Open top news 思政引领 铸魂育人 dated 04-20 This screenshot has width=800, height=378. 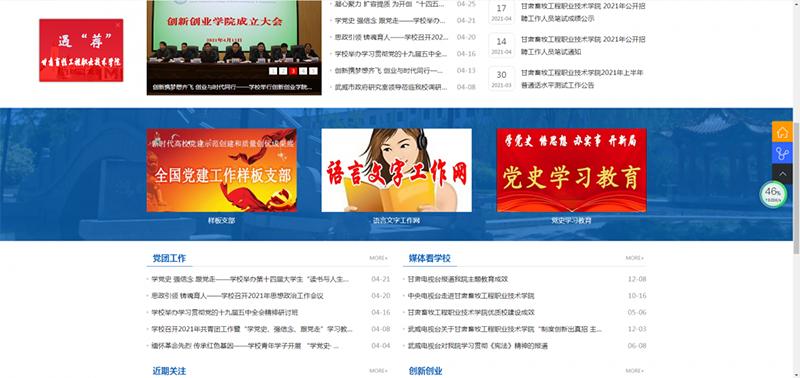click(391, 37)
